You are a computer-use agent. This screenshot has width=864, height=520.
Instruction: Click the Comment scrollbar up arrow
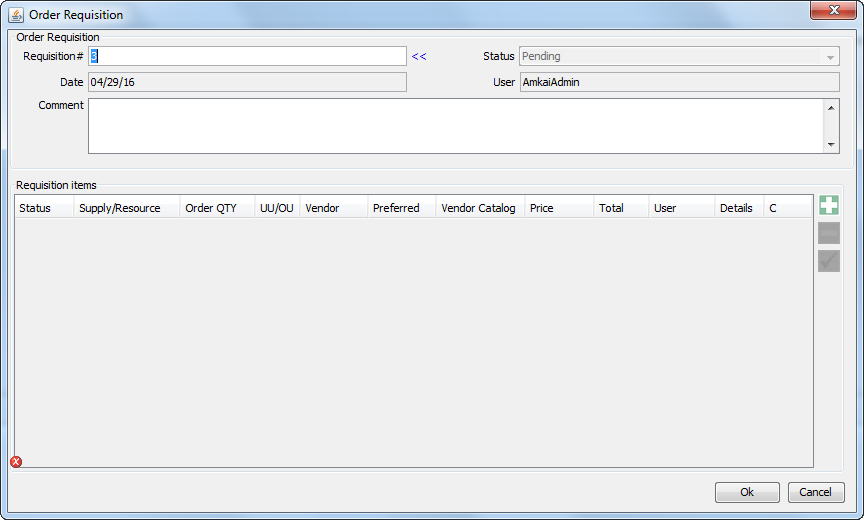(831, 107)
